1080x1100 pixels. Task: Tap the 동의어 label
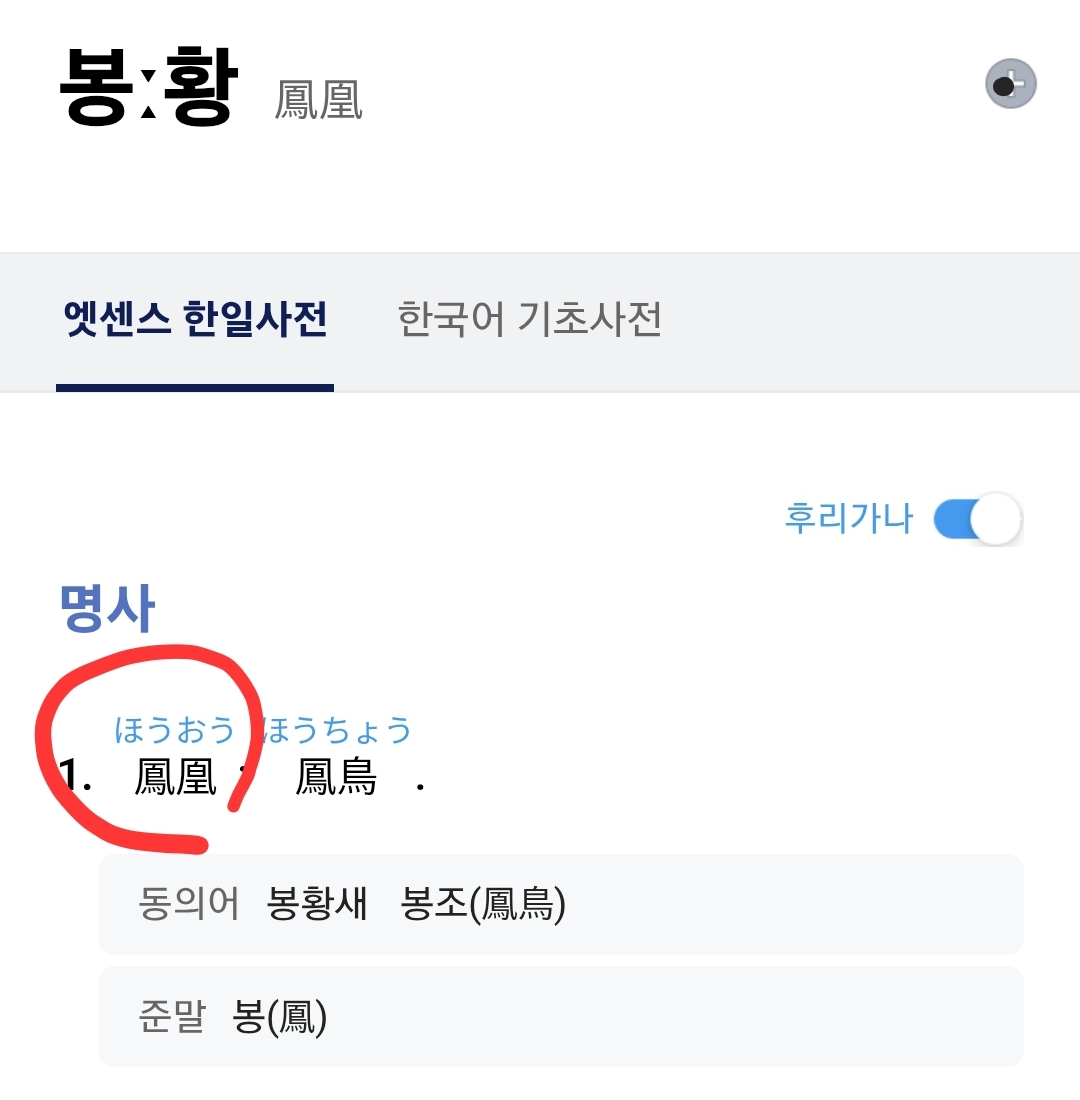(189, 905)
